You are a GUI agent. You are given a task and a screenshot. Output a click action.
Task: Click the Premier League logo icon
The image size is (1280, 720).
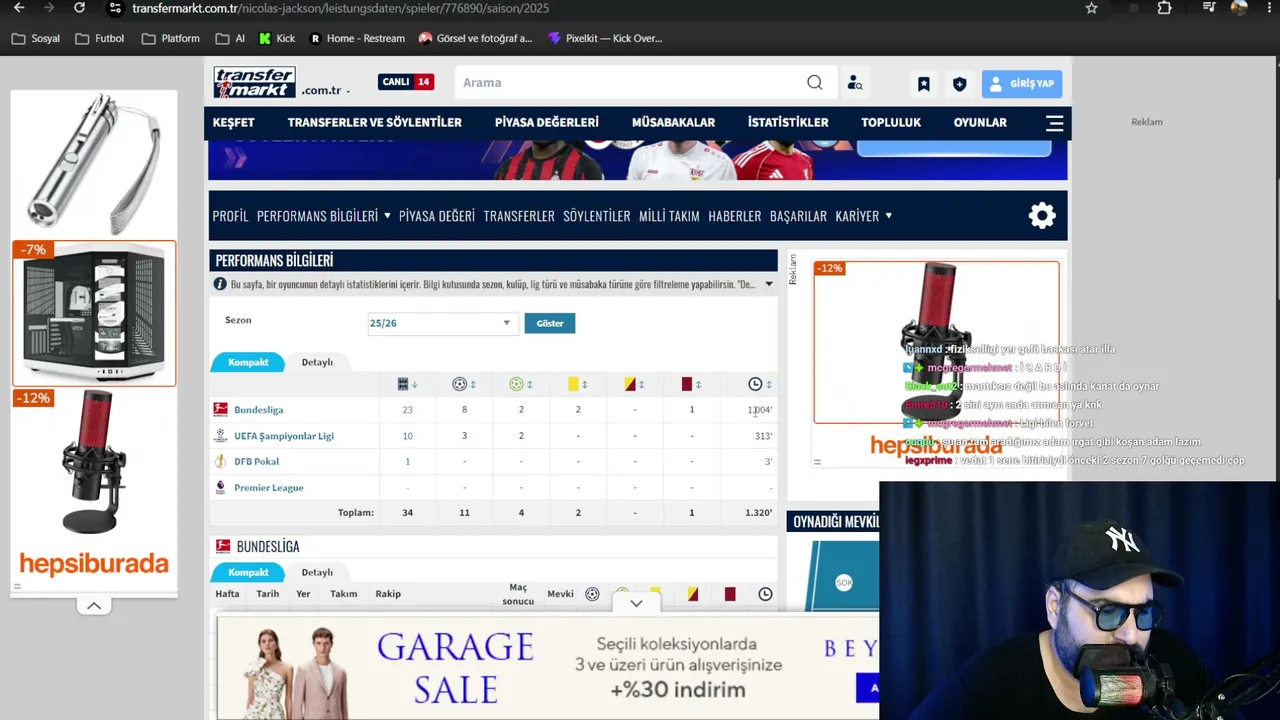(x=220, y=487)
